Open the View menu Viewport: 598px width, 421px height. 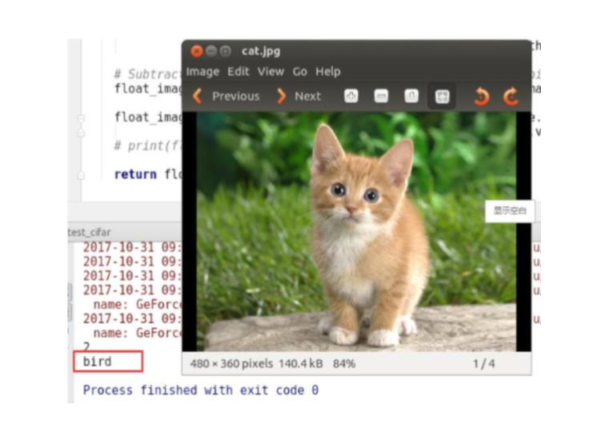click(271, 72)
